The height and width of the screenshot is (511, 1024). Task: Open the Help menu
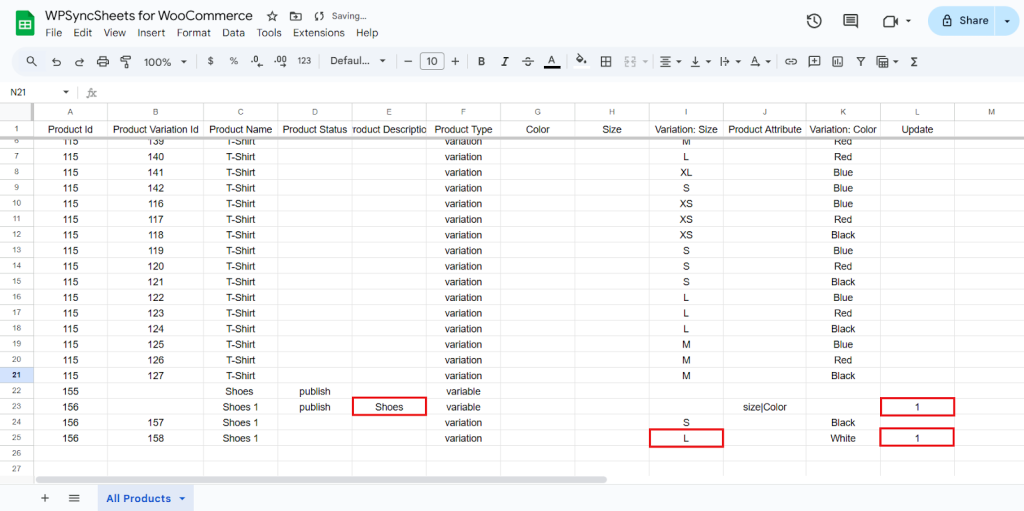[x=367, y=33]
